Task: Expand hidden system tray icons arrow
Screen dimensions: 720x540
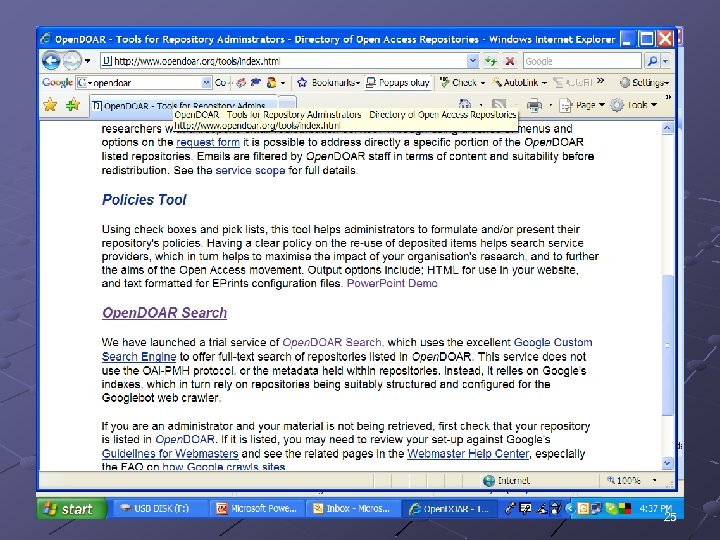Action: tap(569, 508)
